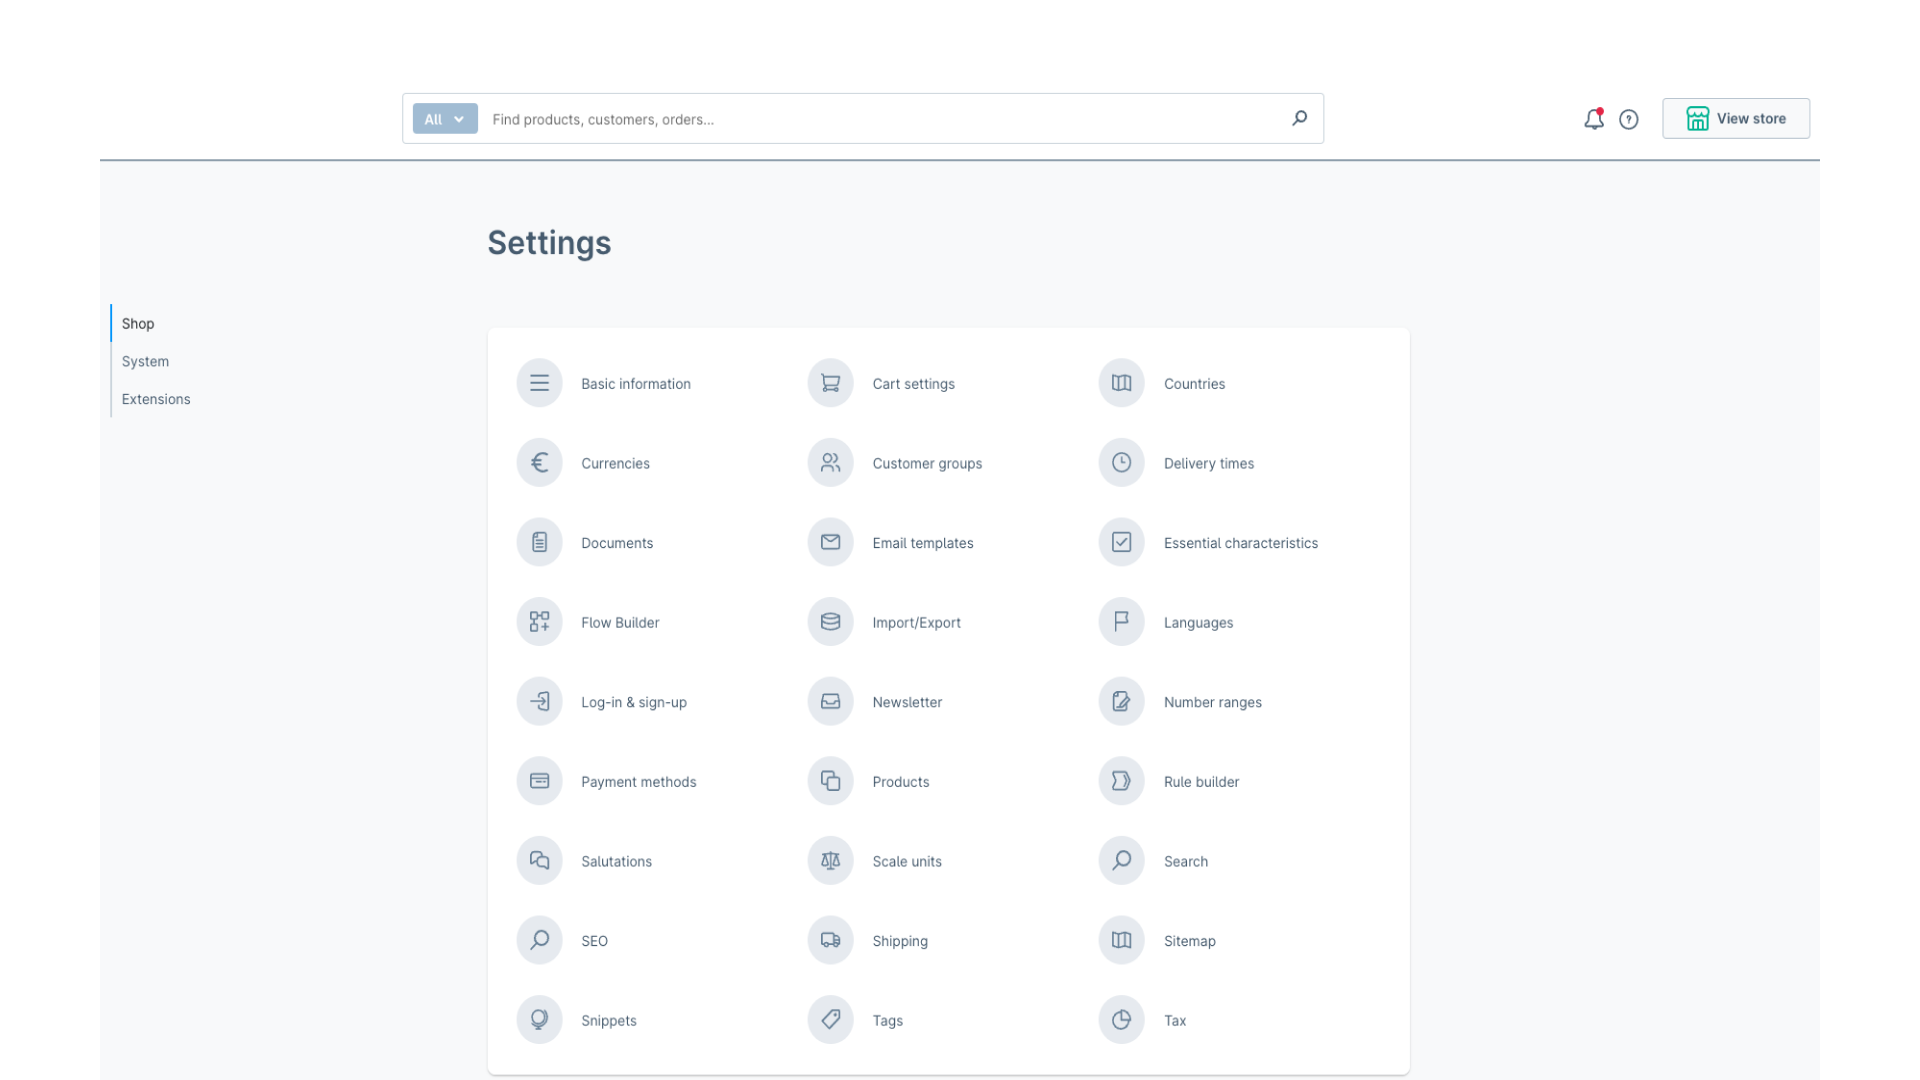Viewport: 1920px width, 1080px height.
Task: Click the search input field
Action: [862, 117]
